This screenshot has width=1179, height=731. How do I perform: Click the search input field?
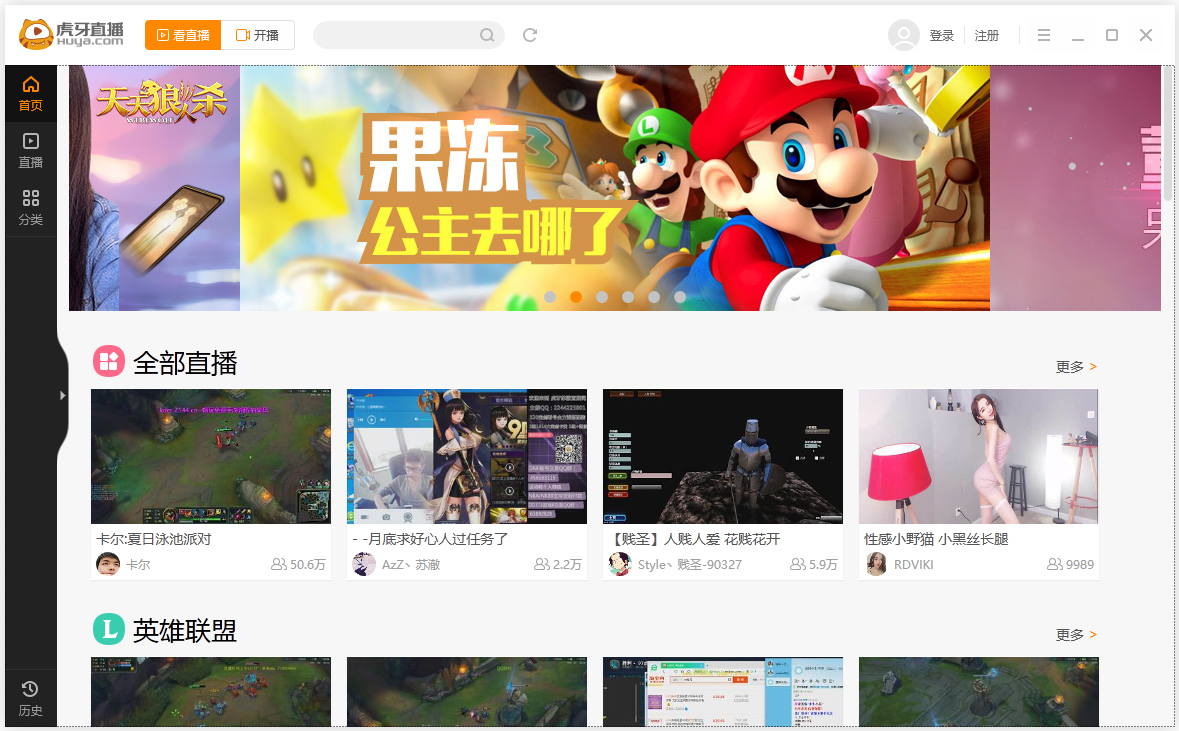click(x=408, y=35)
